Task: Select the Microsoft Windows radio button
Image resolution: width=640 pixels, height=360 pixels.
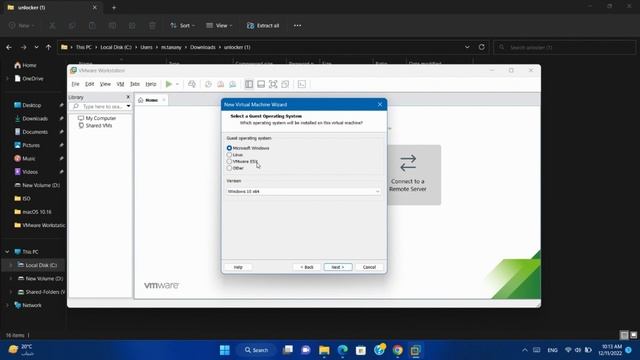Action: click(229, 148)
